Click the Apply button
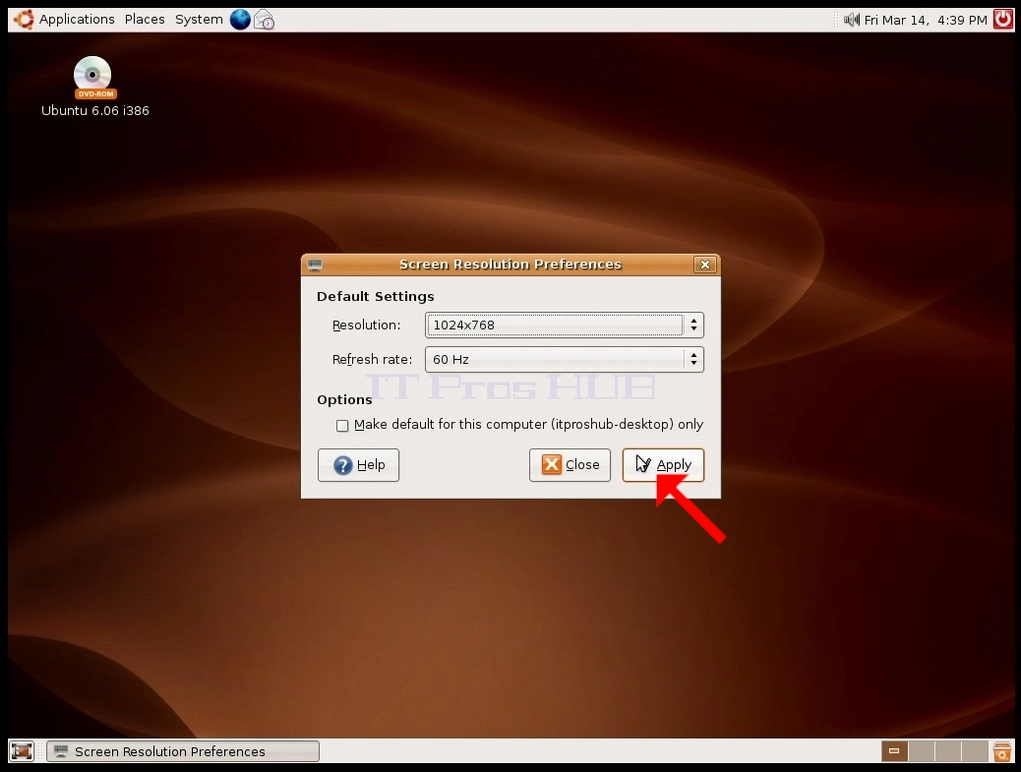1021x772 pixels. click(x=663, y=465)
